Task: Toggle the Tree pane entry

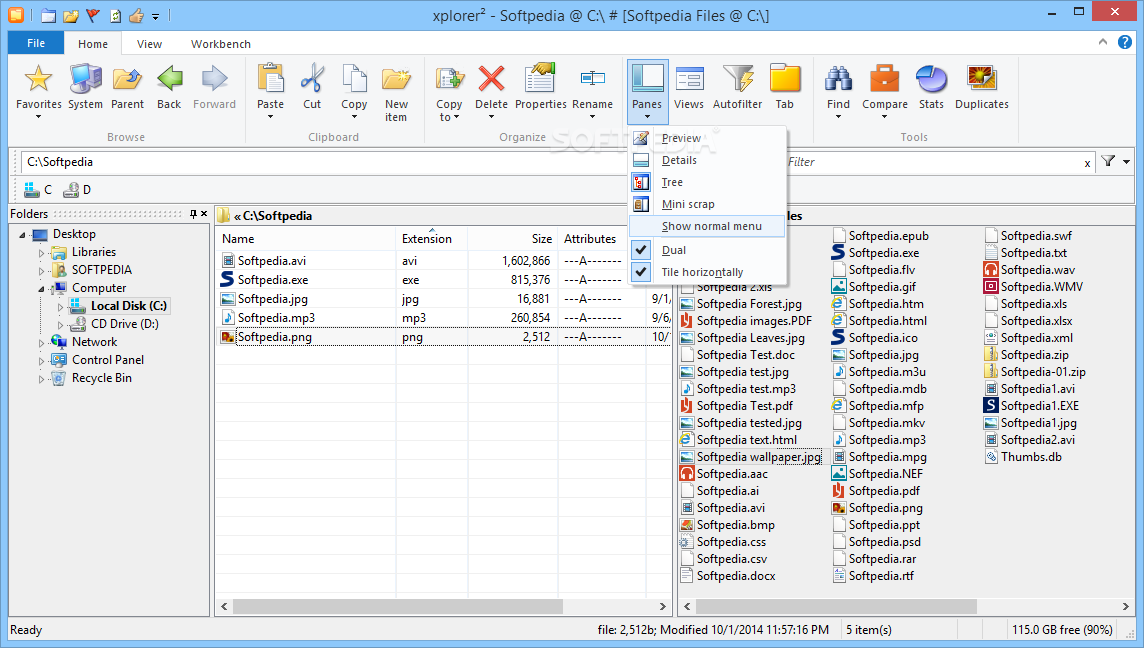Action: point(707,182)
